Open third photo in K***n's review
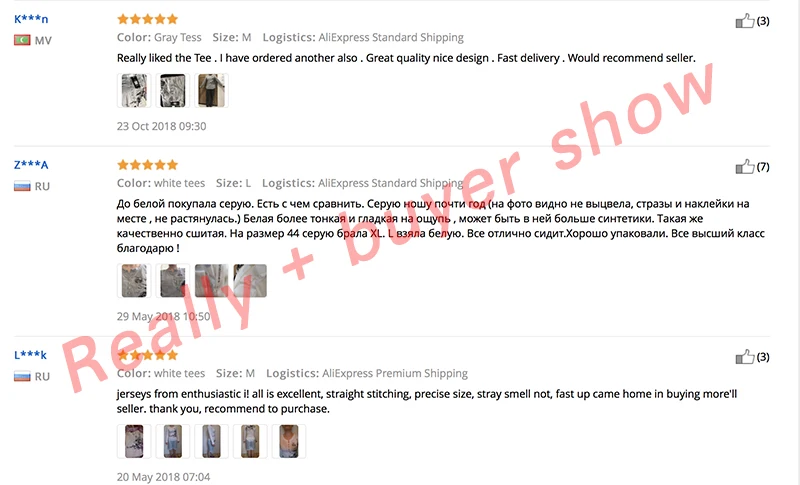Screen dimensions: 800x485 [212, 90]
